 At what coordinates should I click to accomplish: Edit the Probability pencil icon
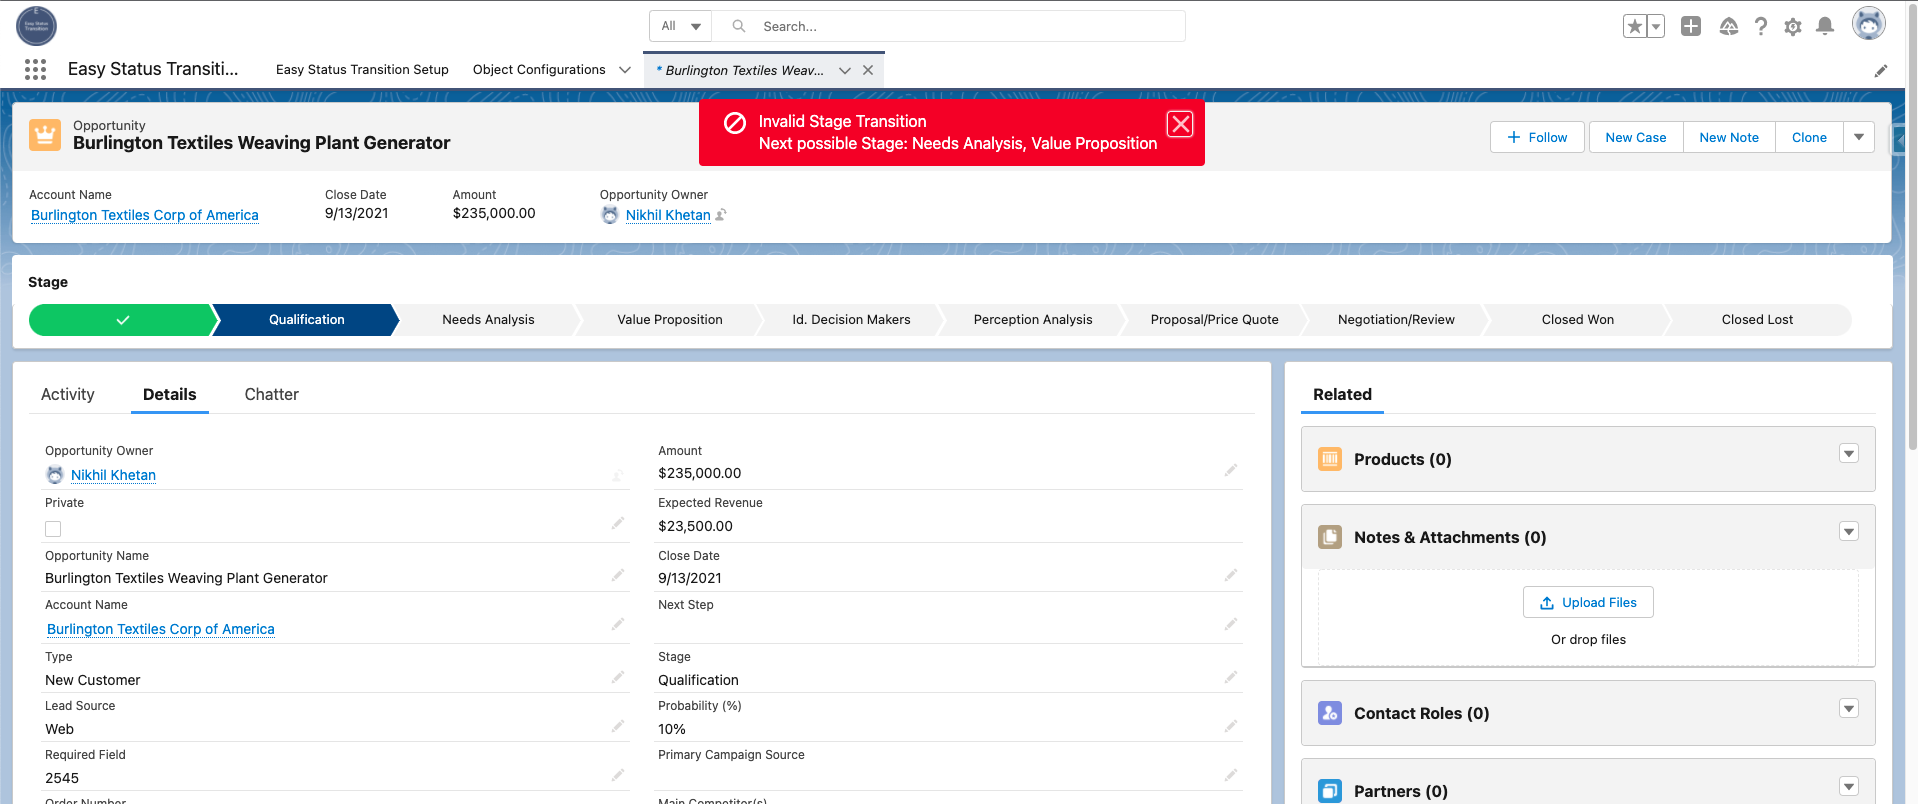1231,726
